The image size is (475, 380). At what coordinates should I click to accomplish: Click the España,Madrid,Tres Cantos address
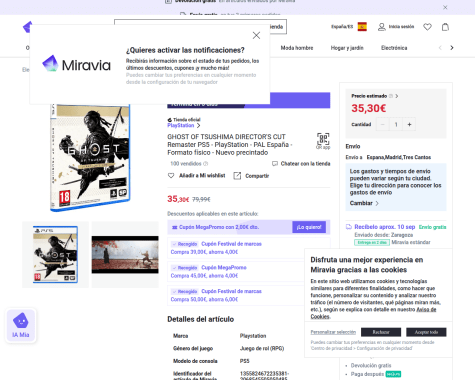(399, 157)
